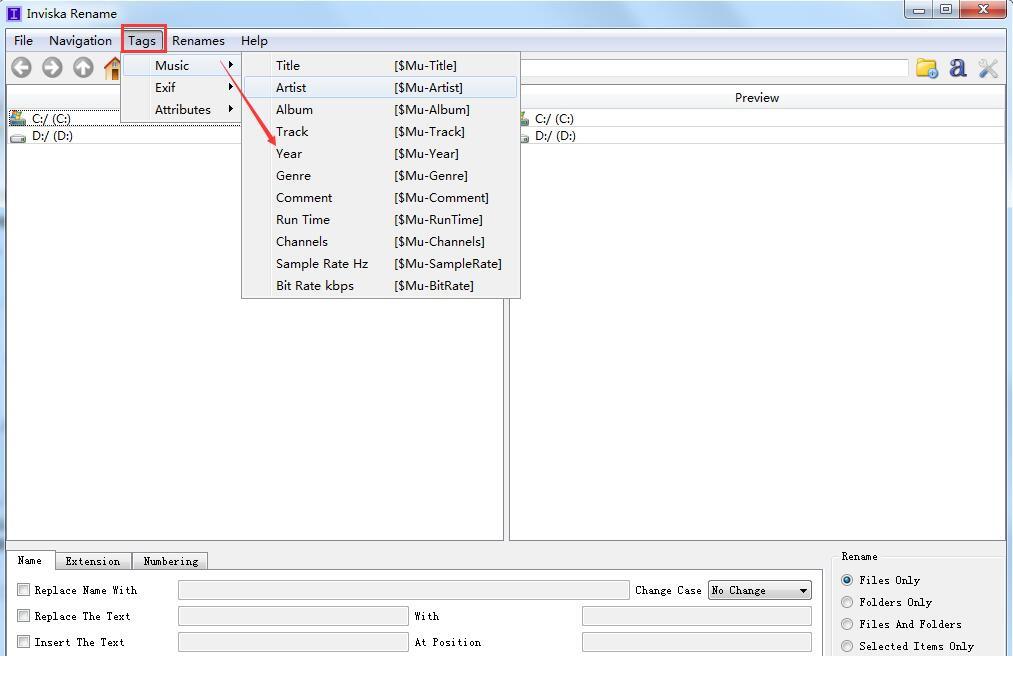Expand the Attributes submenu

(x=182, y=109)
